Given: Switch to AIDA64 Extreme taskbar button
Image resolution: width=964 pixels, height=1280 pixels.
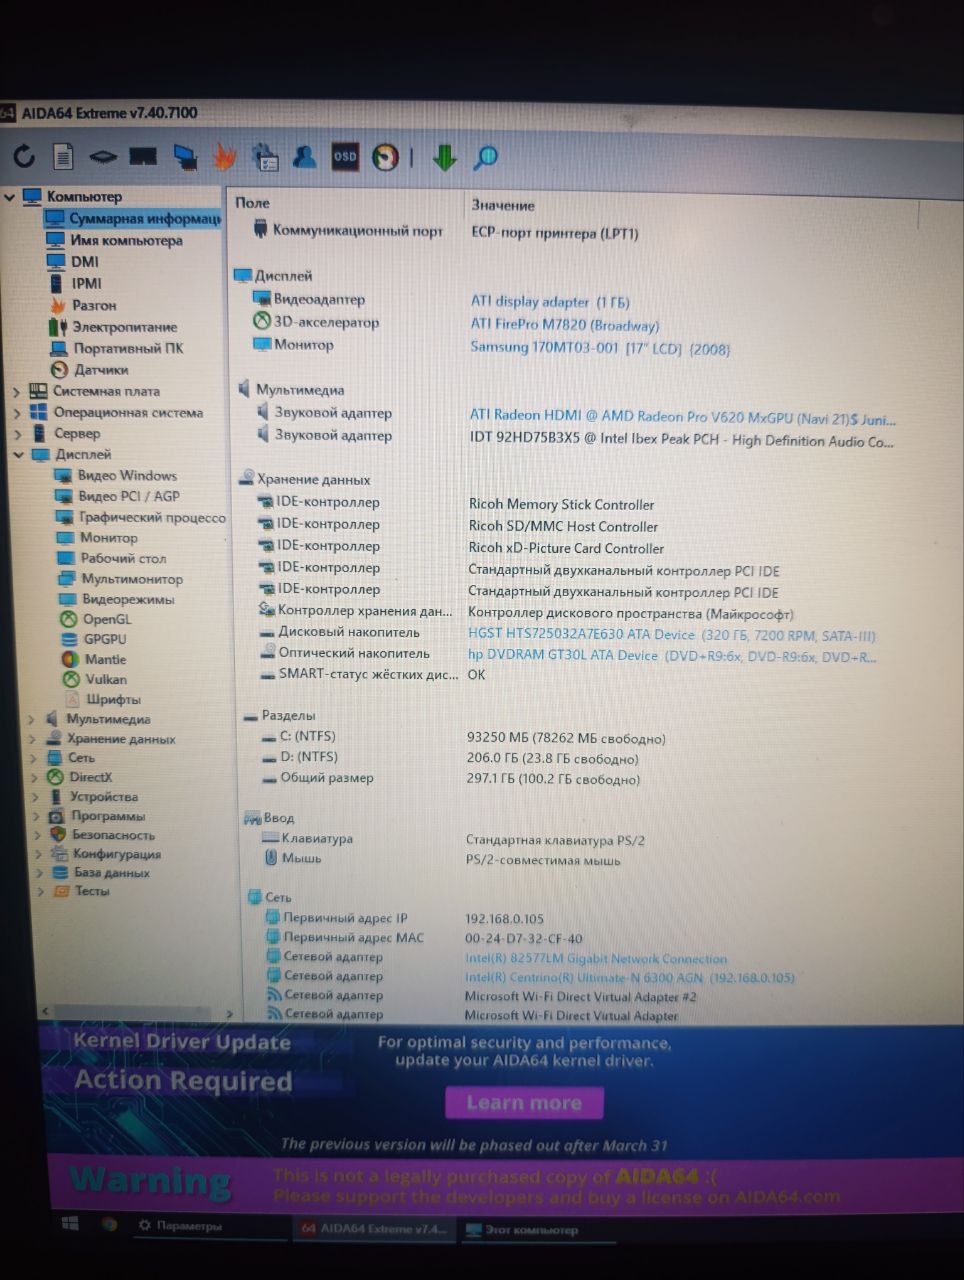Looking at the screenshot, I should coord(373,1228).
